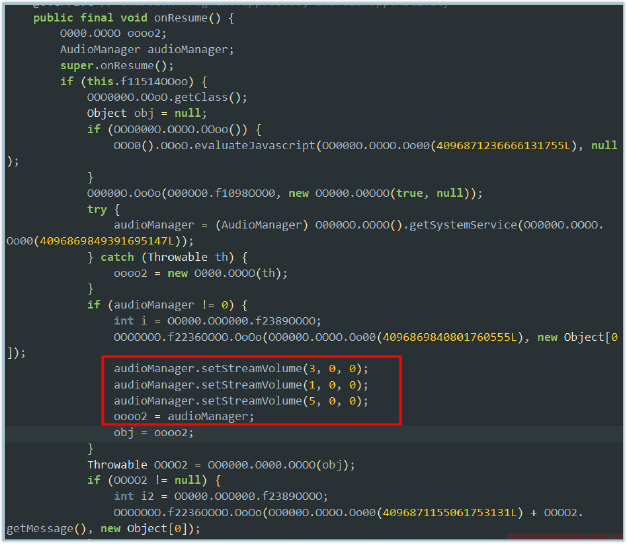The width and height of the screenshot is (627, 544).
Task: Click the int i variable declaration
Action: click(x=128, y=320)
